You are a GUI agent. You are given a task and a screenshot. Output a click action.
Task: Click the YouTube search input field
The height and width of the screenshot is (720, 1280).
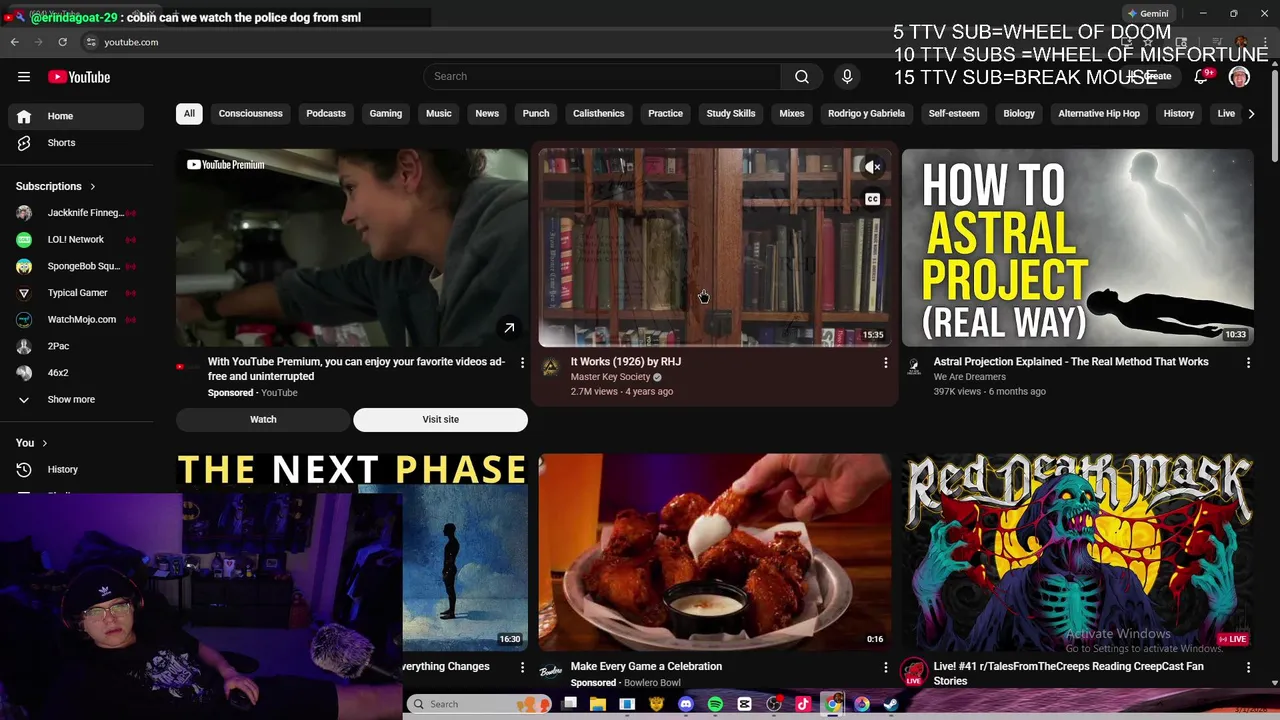(602, 77)
